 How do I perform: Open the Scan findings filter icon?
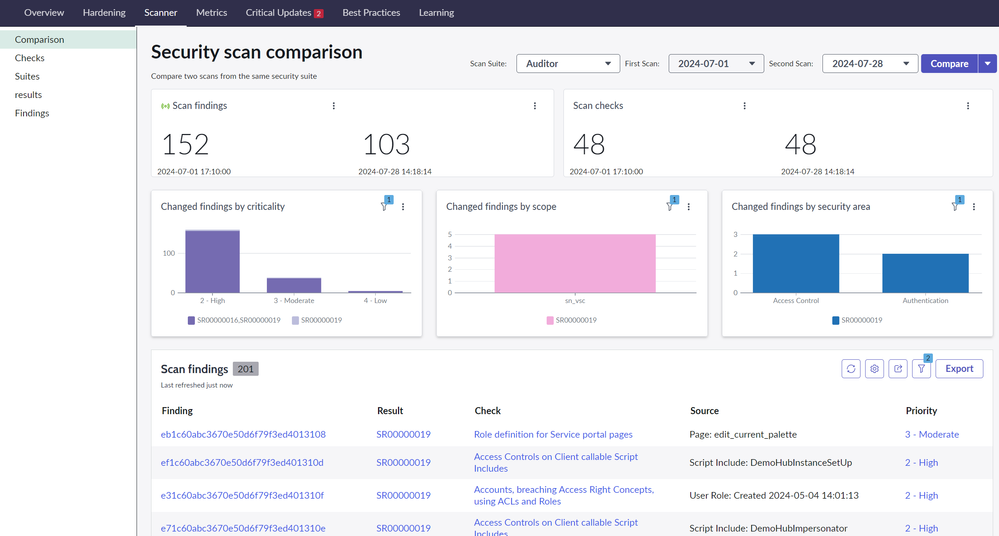[921, 369]
